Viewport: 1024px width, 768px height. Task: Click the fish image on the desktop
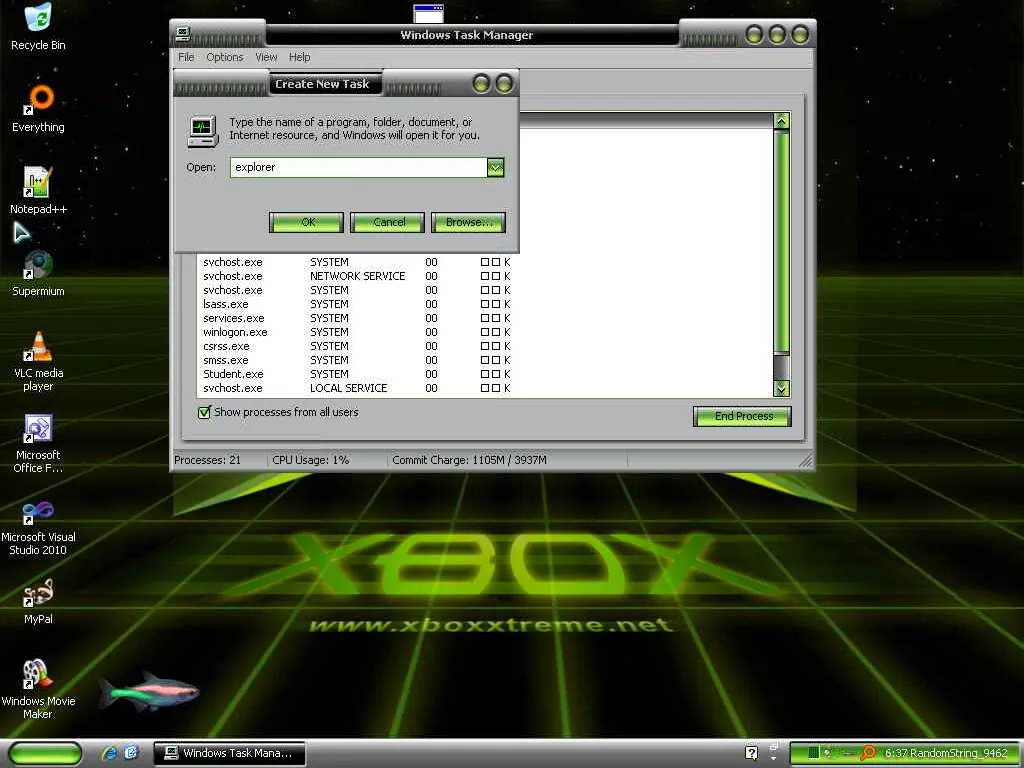150,692
